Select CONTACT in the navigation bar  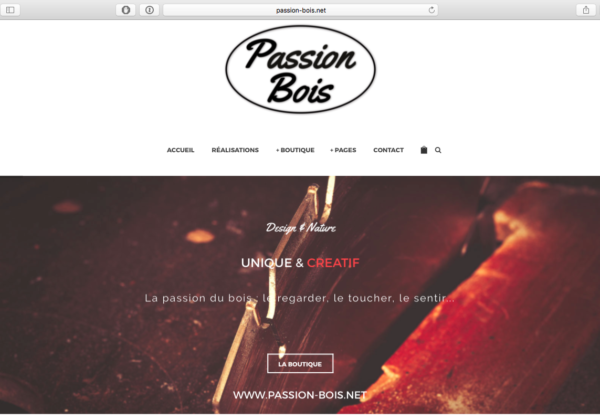[388, 150]
